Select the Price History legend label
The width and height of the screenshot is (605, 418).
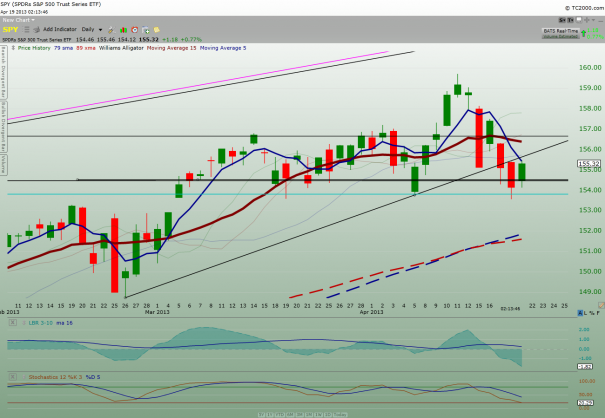coord(34,48)
